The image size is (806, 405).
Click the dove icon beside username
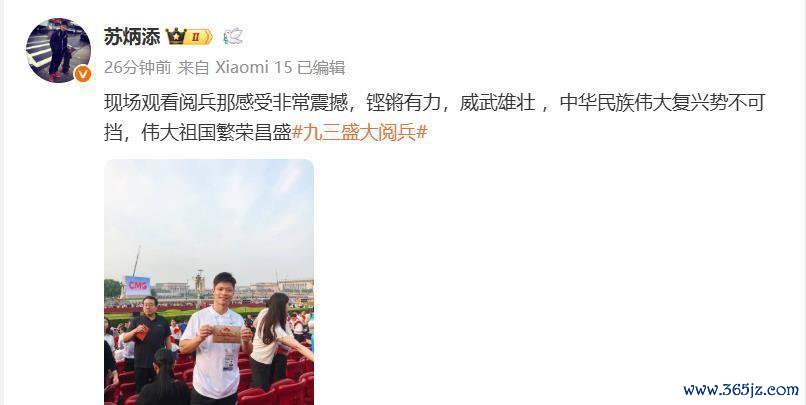(x=233, y=36)
